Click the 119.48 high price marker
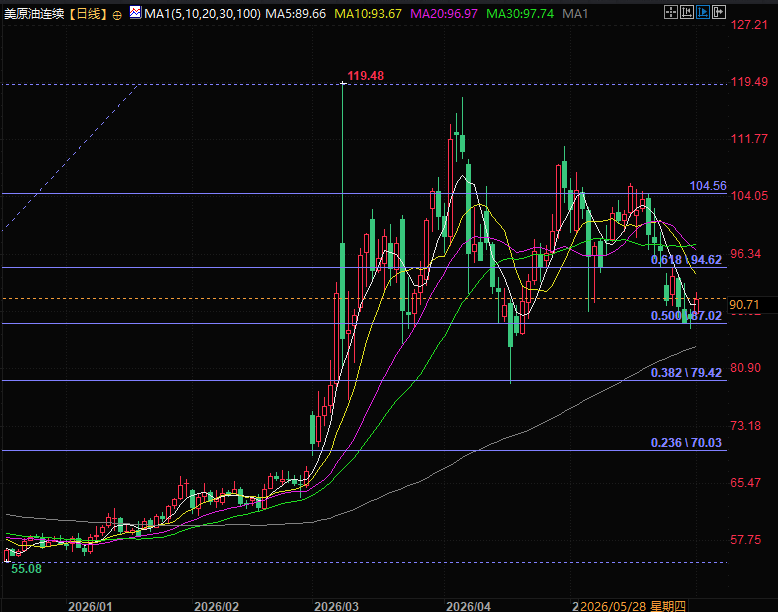 [x=365, y=75]
